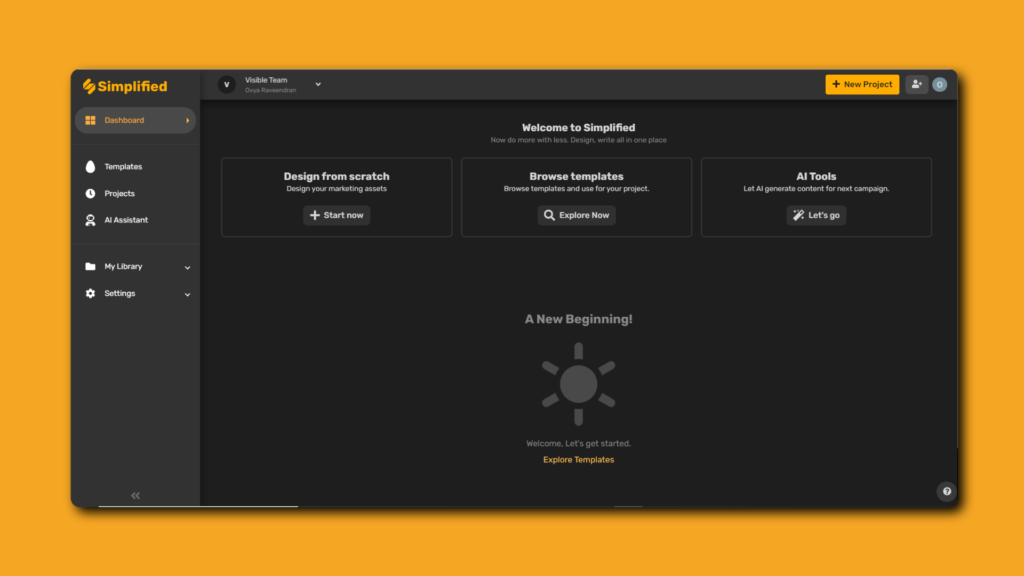This screenshot has height=576, width=1024.
Task: Click the Start now button
Action: (x=336, y=215)
